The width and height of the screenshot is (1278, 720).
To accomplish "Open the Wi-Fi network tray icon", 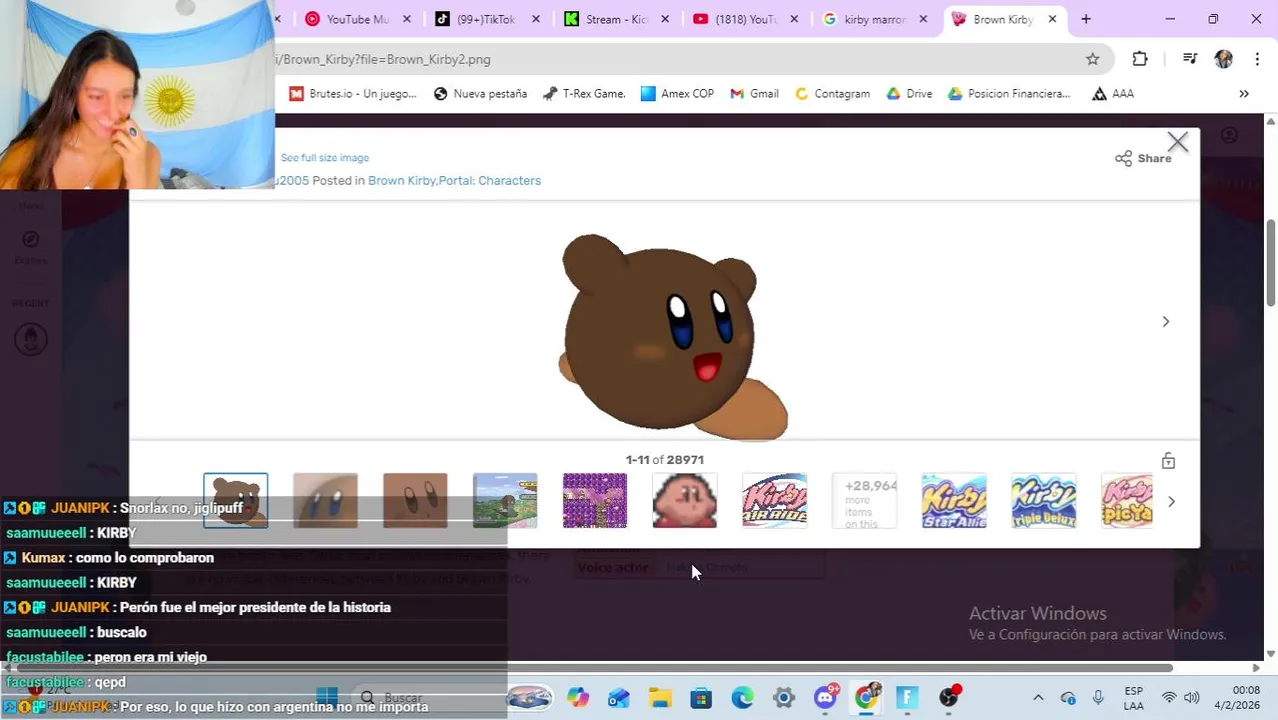I will pos(1168,698).
